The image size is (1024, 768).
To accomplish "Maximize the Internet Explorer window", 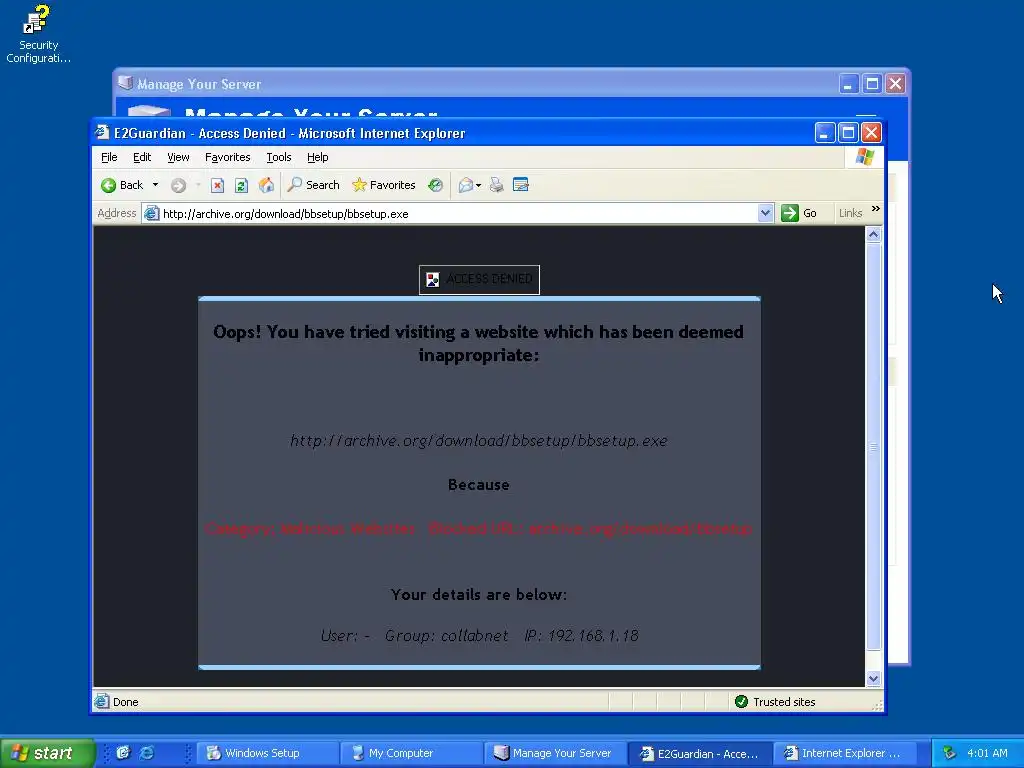I will [848, 133].
